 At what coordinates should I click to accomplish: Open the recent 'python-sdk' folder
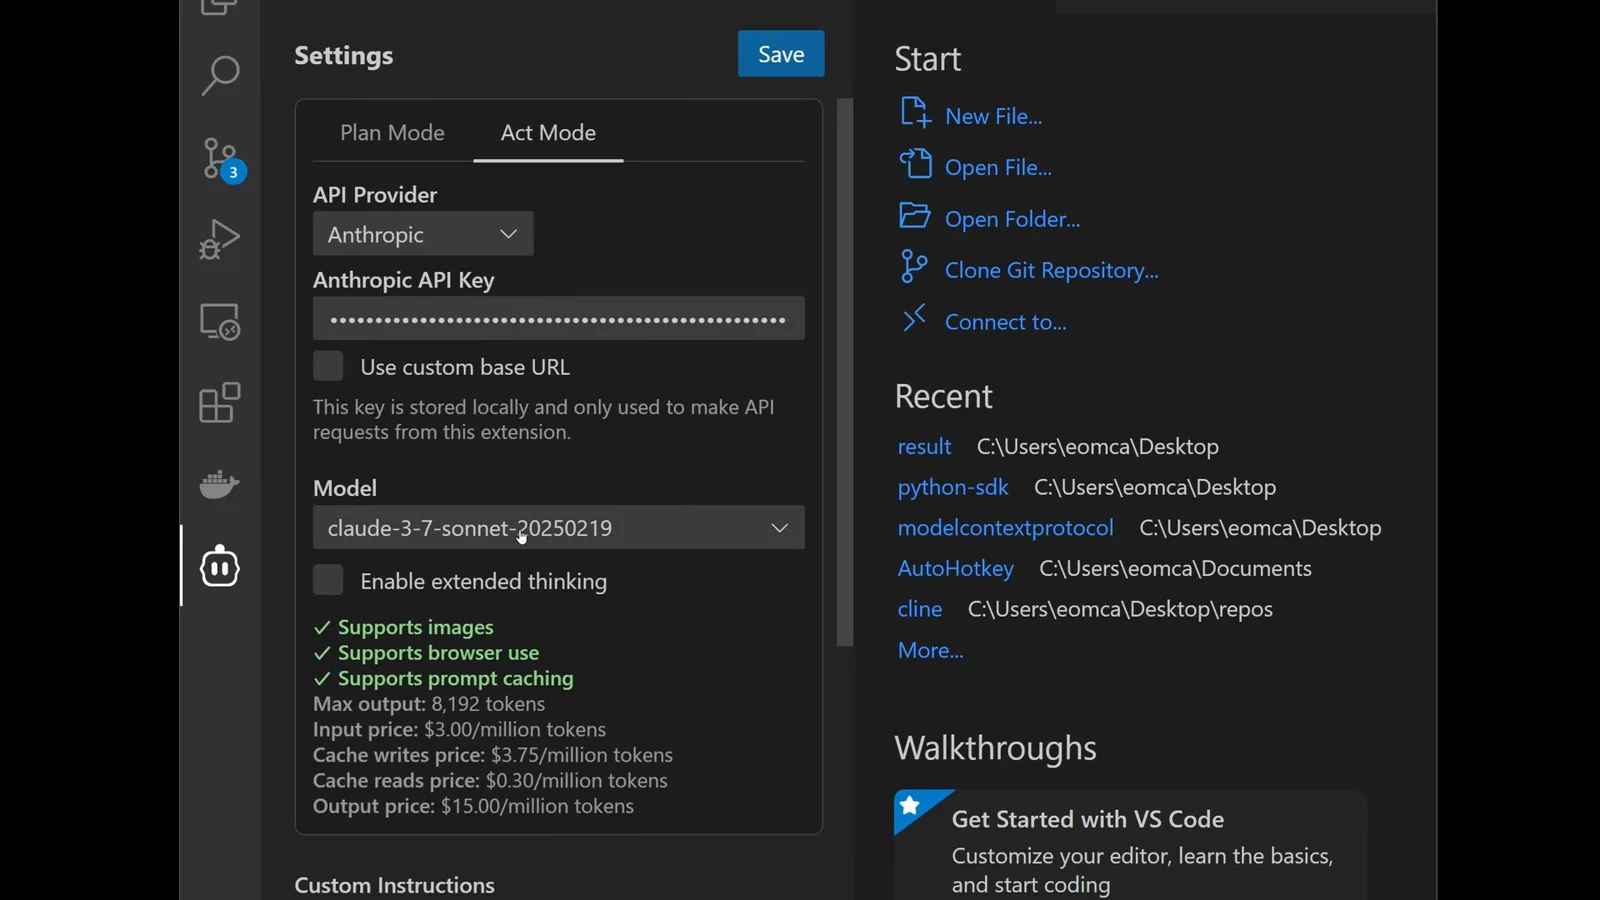953,487
